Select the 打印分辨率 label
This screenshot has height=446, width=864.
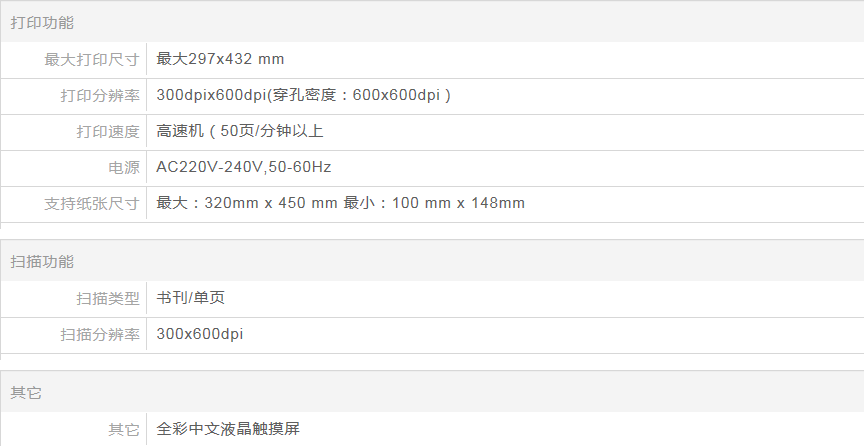click(x=100, y=96)
